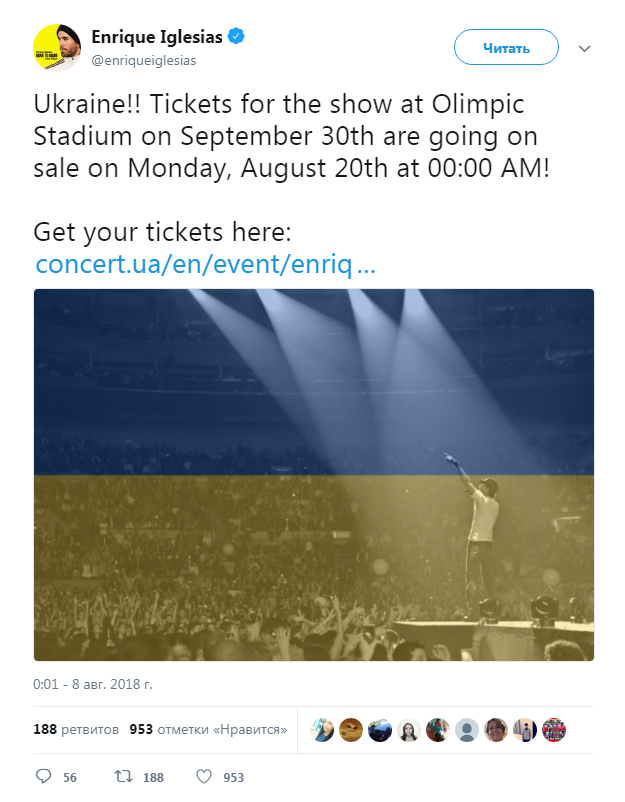Click the blue verified badge

pyautogui.click(x=236, y=37)
